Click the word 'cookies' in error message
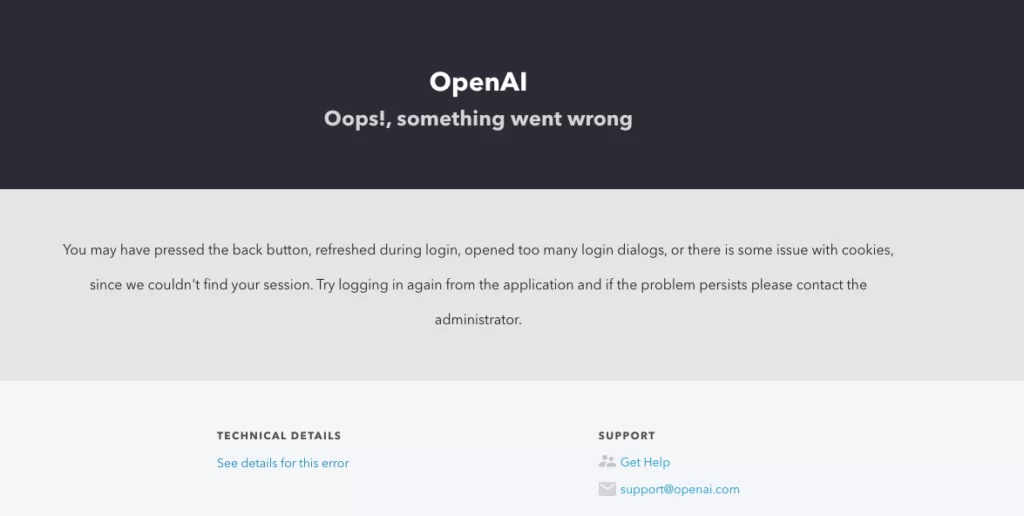Screen dimensions: 1024x516 click(866, 250)
